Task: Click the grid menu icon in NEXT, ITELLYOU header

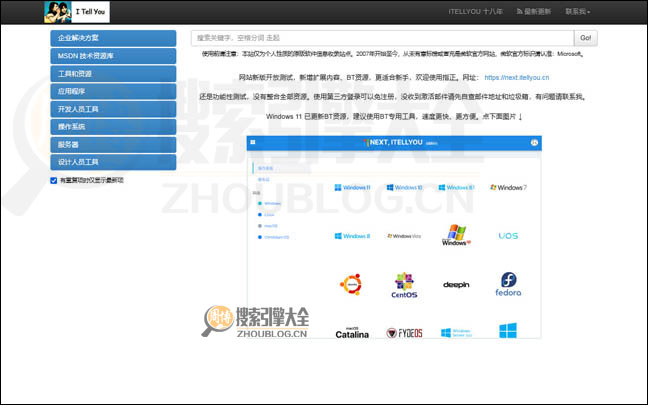Action: (253, 142)
